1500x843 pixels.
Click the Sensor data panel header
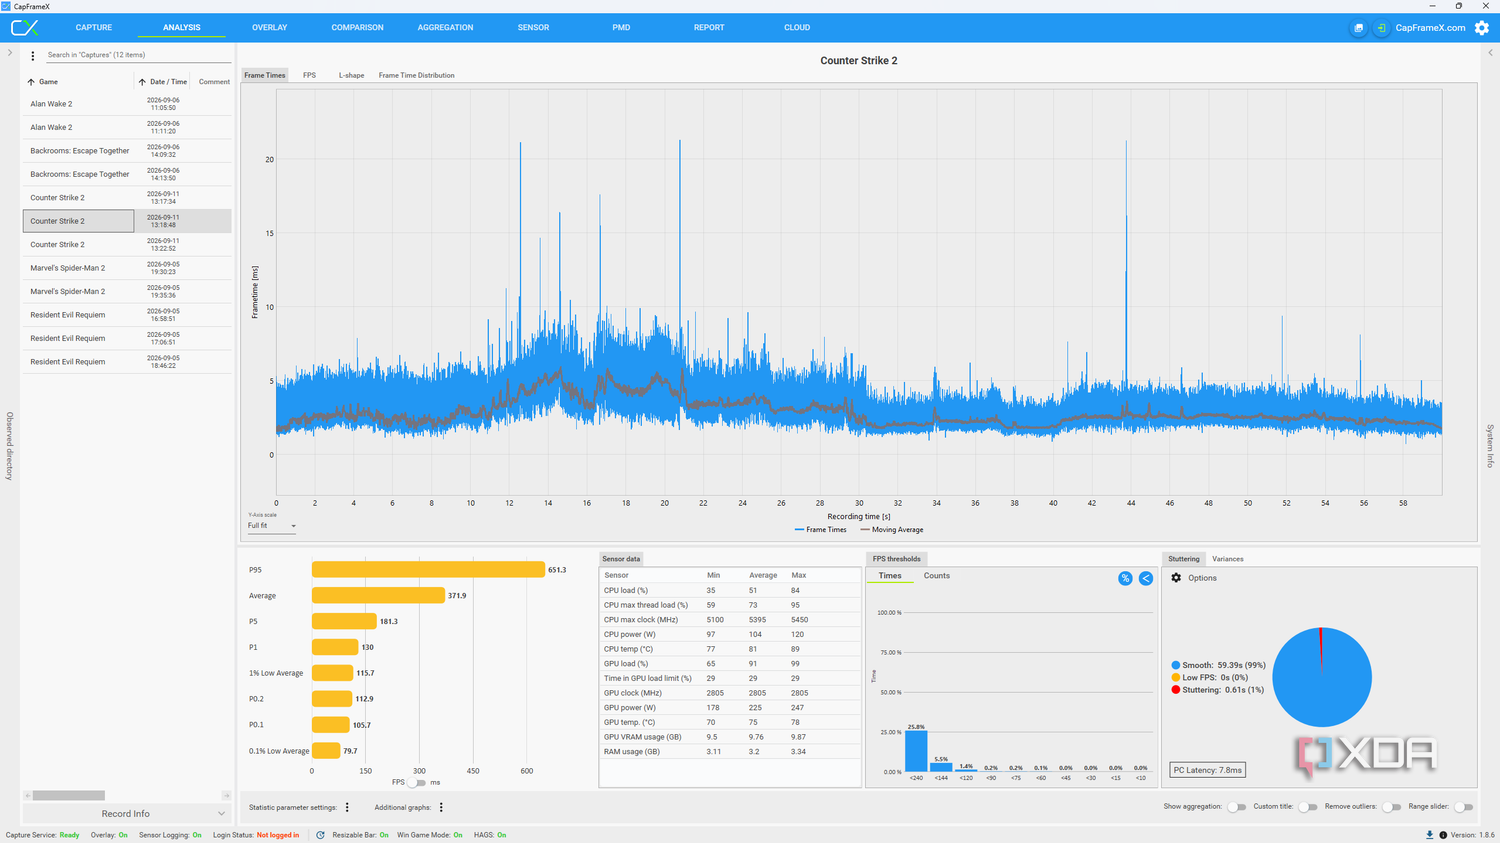point(621,559)
